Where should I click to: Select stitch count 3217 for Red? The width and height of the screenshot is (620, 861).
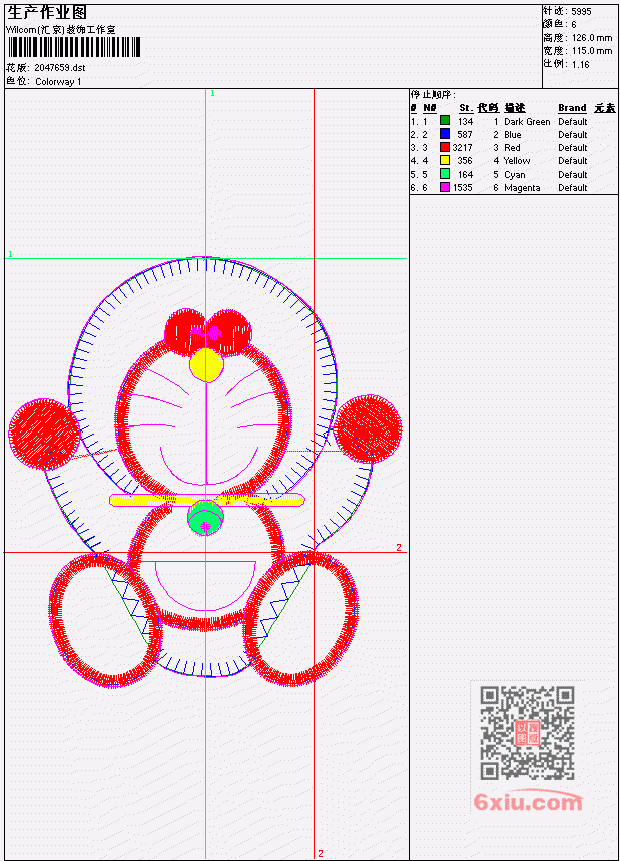(x=462, y=148)
